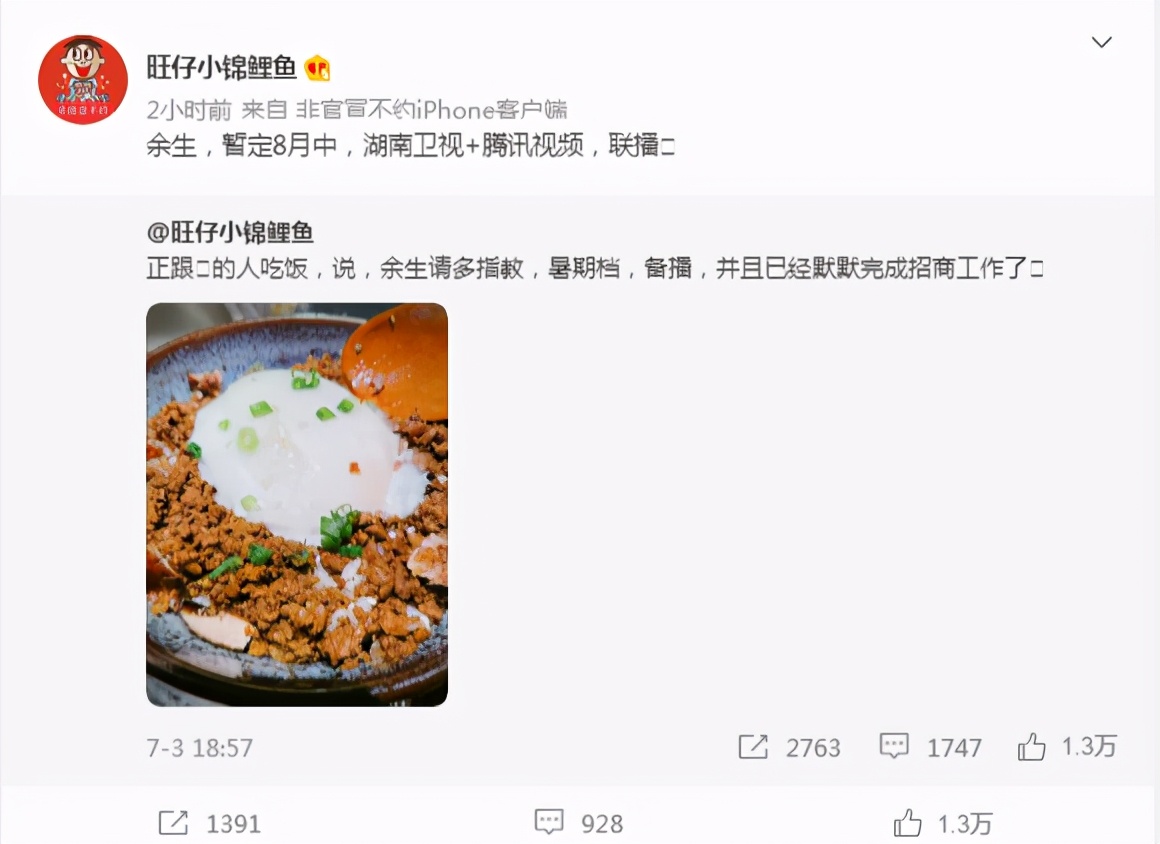Open the 旺仔小锦鲤鱼 profile avatar

(83, 80)
